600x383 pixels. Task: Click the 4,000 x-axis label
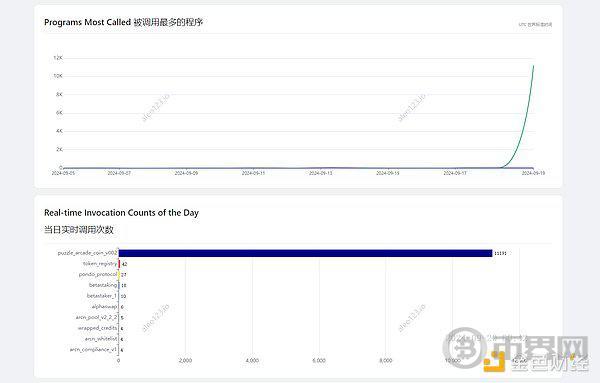pyautogui.click(x=252, y=360)
